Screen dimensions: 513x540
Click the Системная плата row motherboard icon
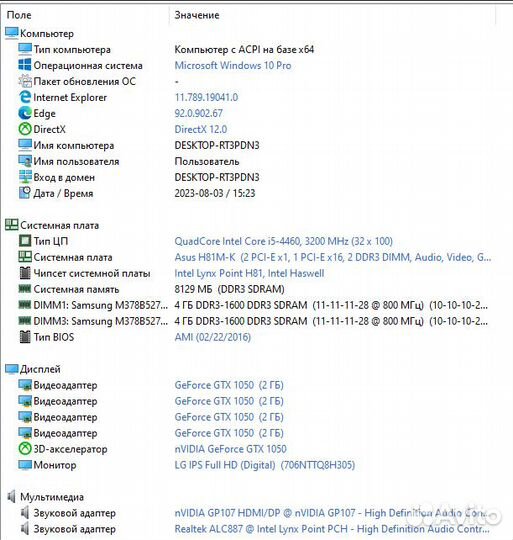click(x=25, y=257)
